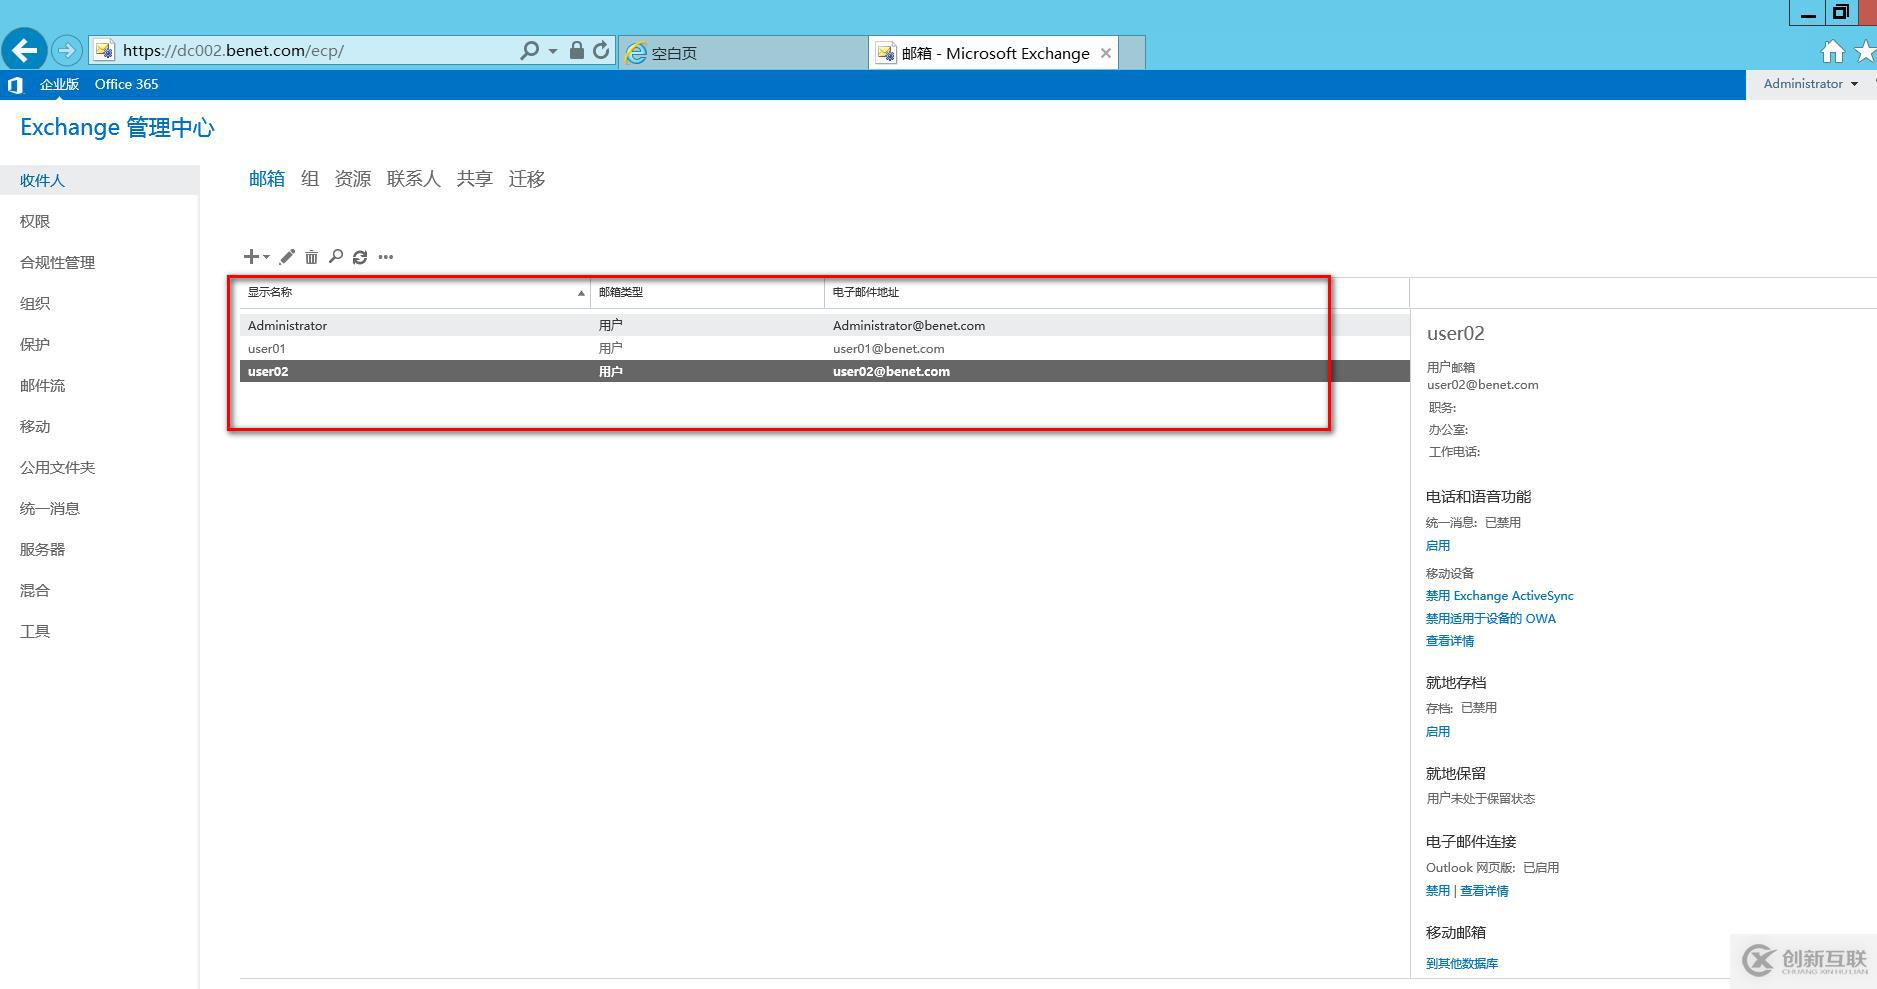The width and height of the screenshot is (1877, 989).
Task: Click the mailbox list search icon
Action: point(336,257)
